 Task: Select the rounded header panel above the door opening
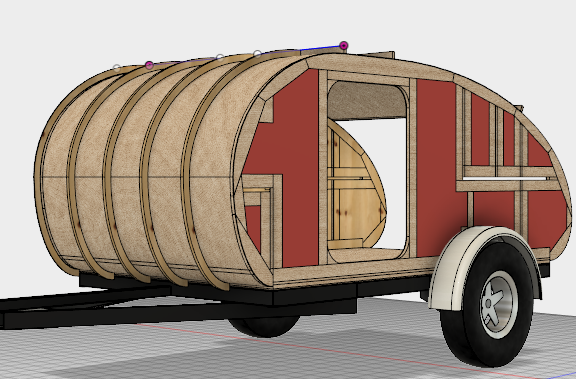pyautogui.click(x=367, y=100)
